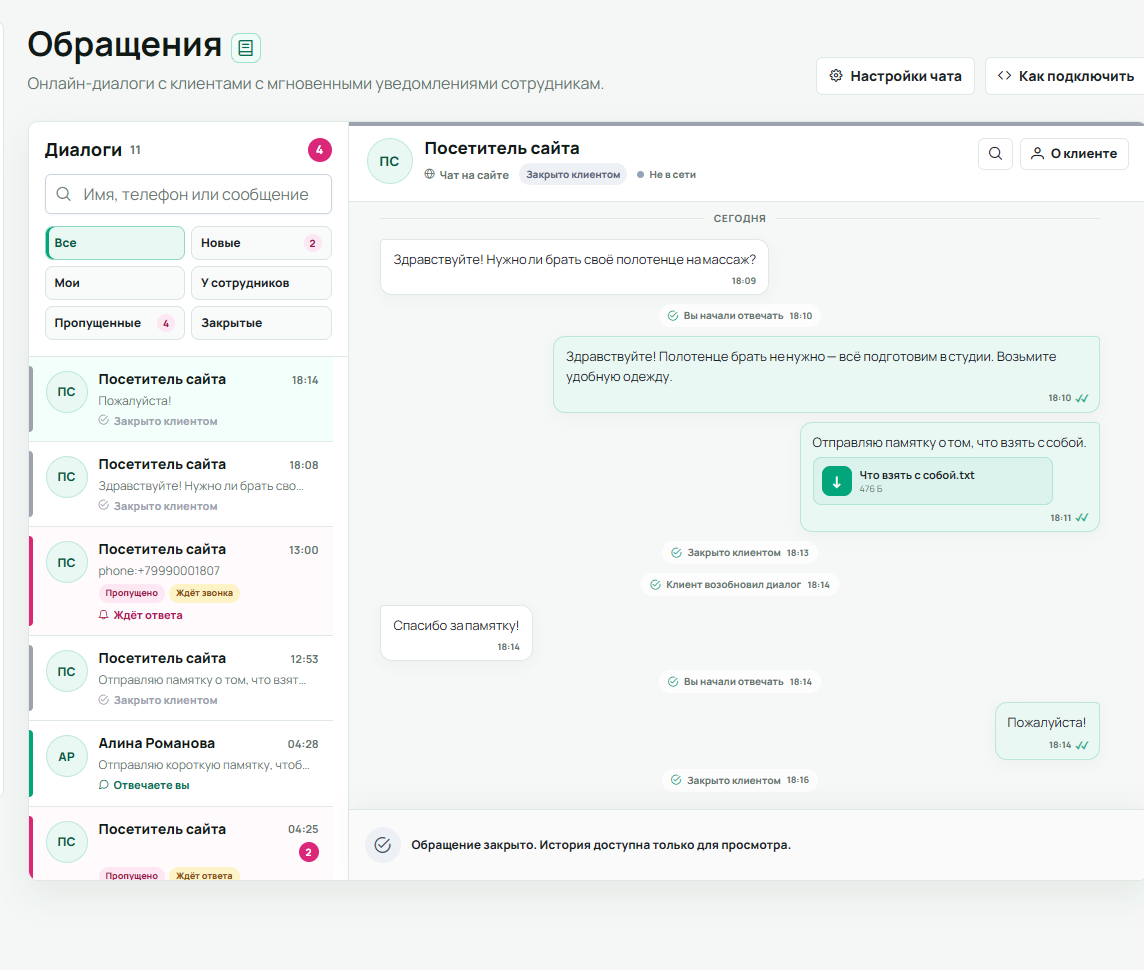Click the "Клиент возобновил диалог 18:14" note
This screenshot has width=1144, height=970.
pos(740,585)
